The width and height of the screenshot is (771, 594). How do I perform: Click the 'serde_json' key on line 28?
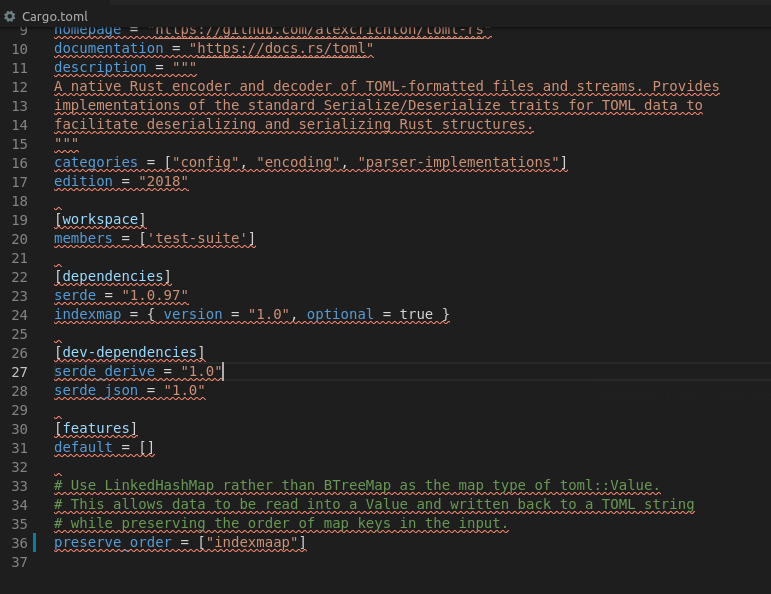[96, 390]
